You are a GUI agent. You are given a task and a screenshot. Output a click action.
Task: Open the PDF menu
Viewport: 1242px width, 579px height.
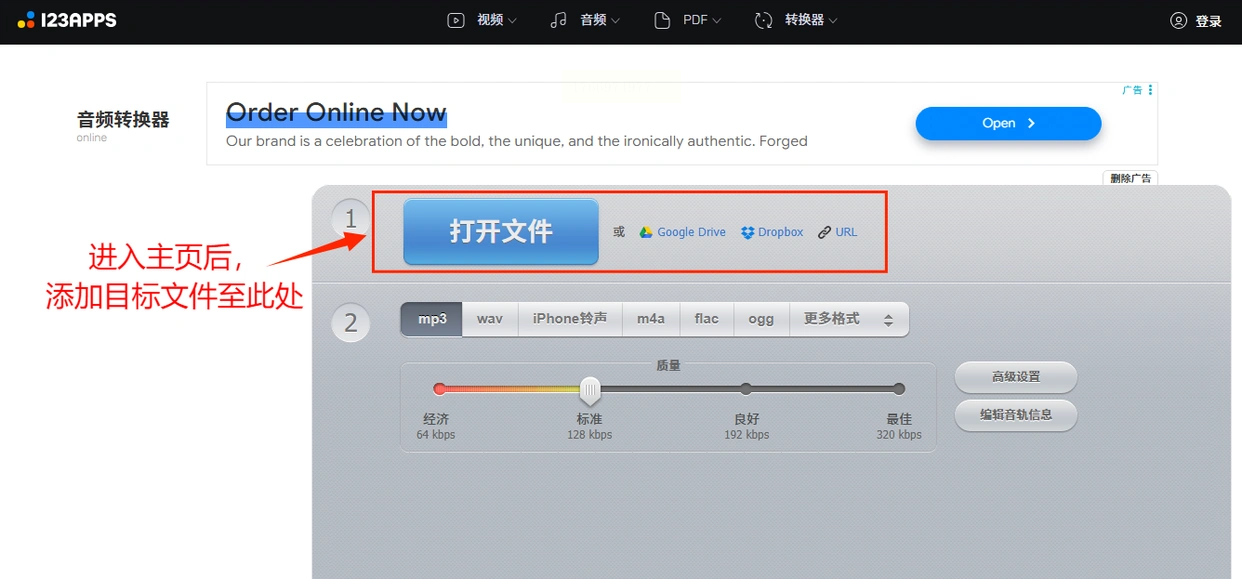click(687, 20)
